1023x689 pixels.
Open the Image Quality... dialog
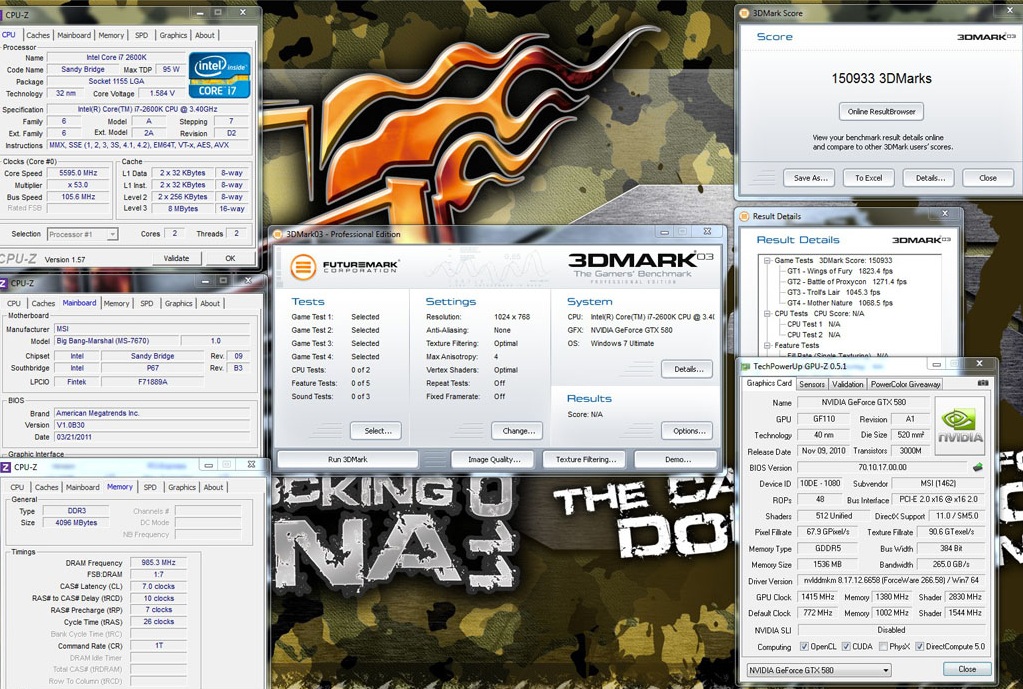(493, 459)
